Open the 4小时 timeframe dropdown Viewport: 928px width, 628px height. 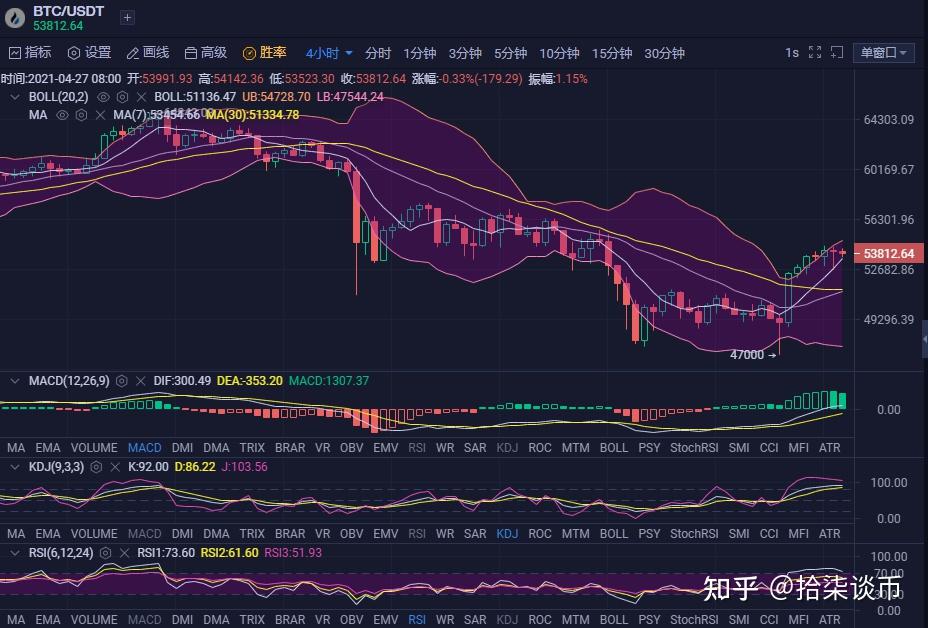click(329, 53)
